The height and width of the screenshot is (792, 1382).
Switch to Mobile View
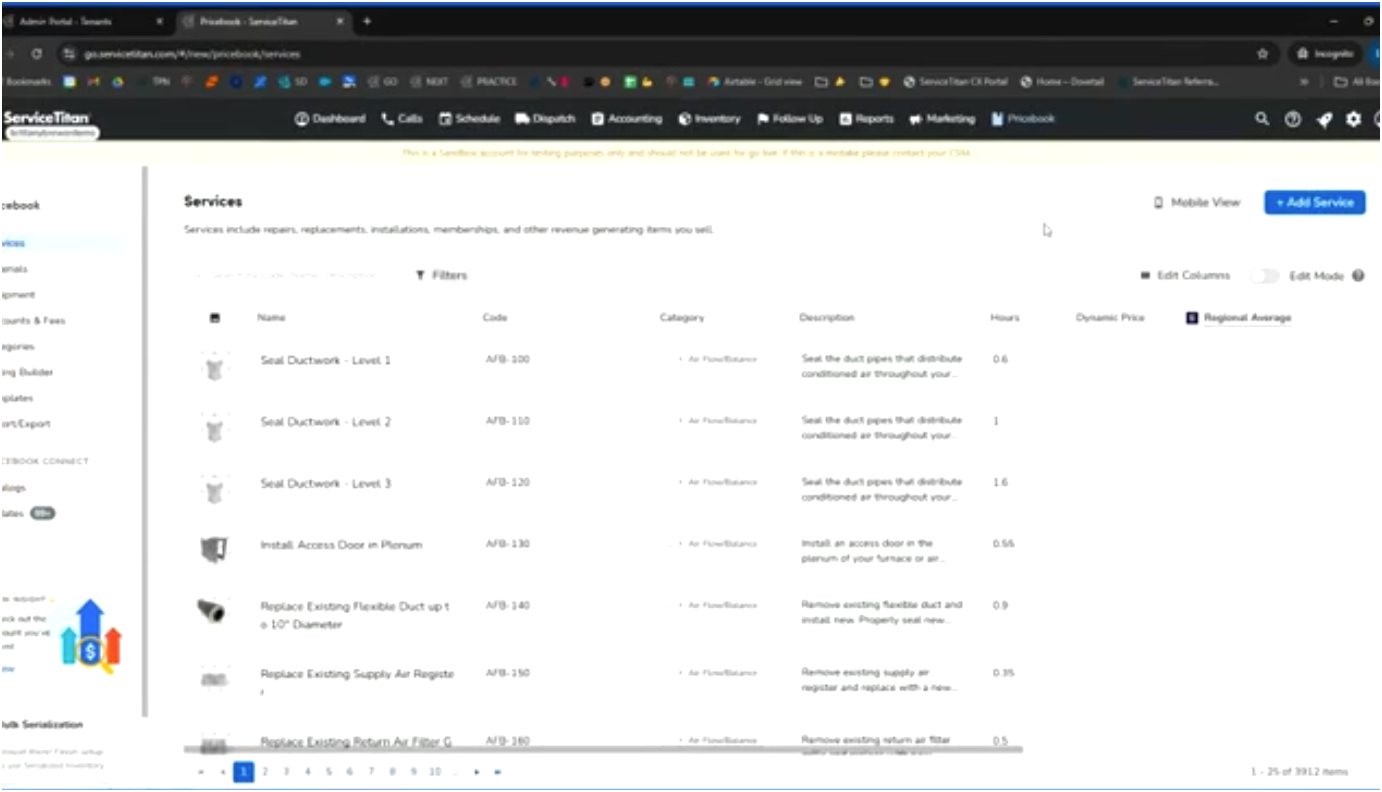tap(1197, 202)
